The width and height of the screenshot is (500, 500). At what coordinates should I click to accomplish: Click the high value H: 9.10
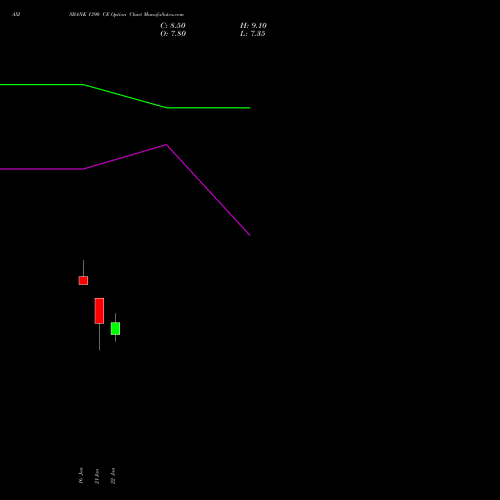click(x=253, y=26)
